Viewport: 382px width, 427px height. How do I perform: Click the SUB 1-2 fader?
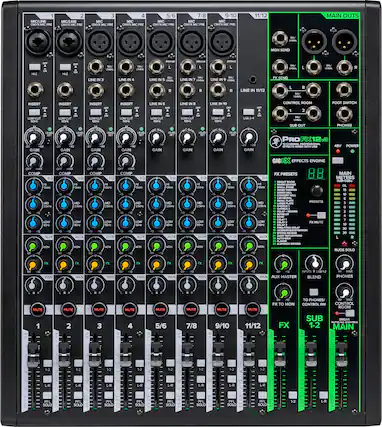(311, 354)
